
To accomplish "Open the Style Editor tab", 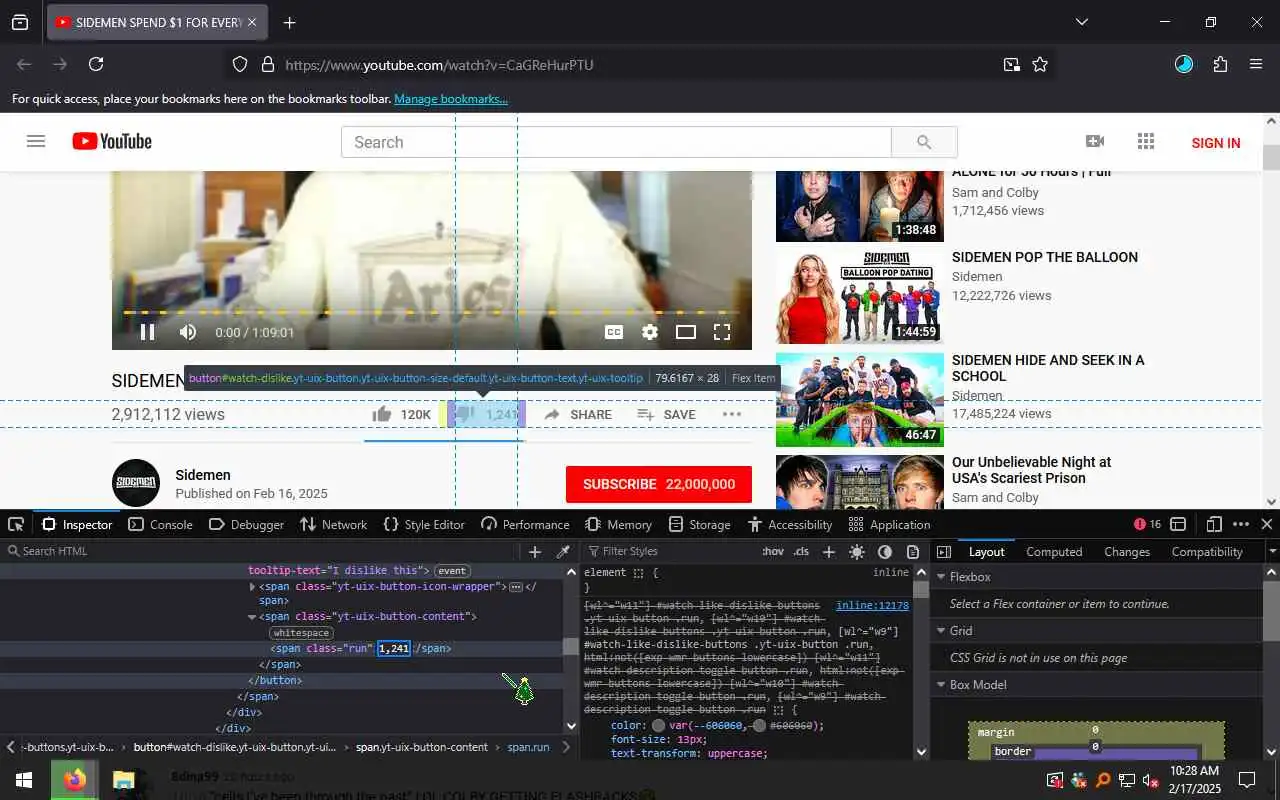I will pyautogui.click(x=424, y=524).
